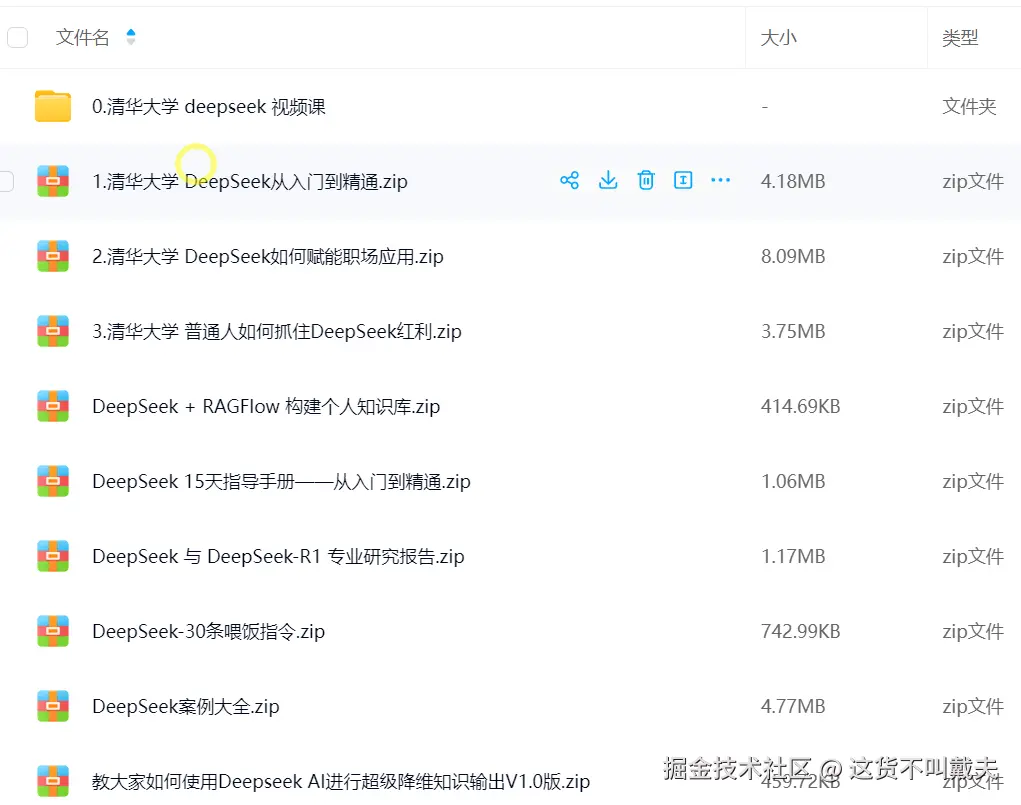This screenshot has width=1021, height=805.
Task: Click rename icon for 1.清华大学 DeepSeek从入门到精通.zip
Action: click(x=683, y=180)
